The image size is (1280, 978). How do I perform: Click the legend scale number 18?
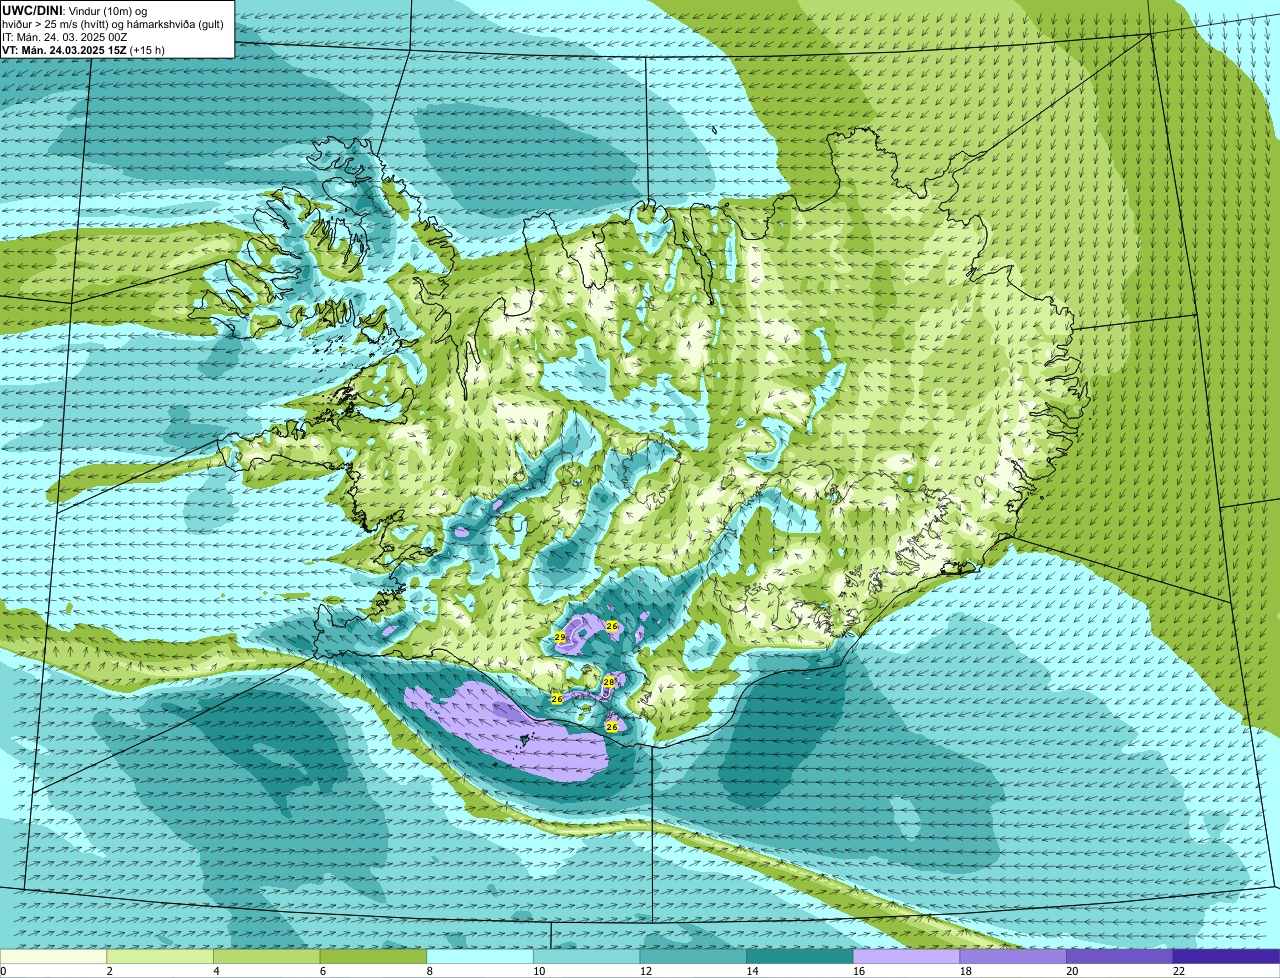coord(966,971)
